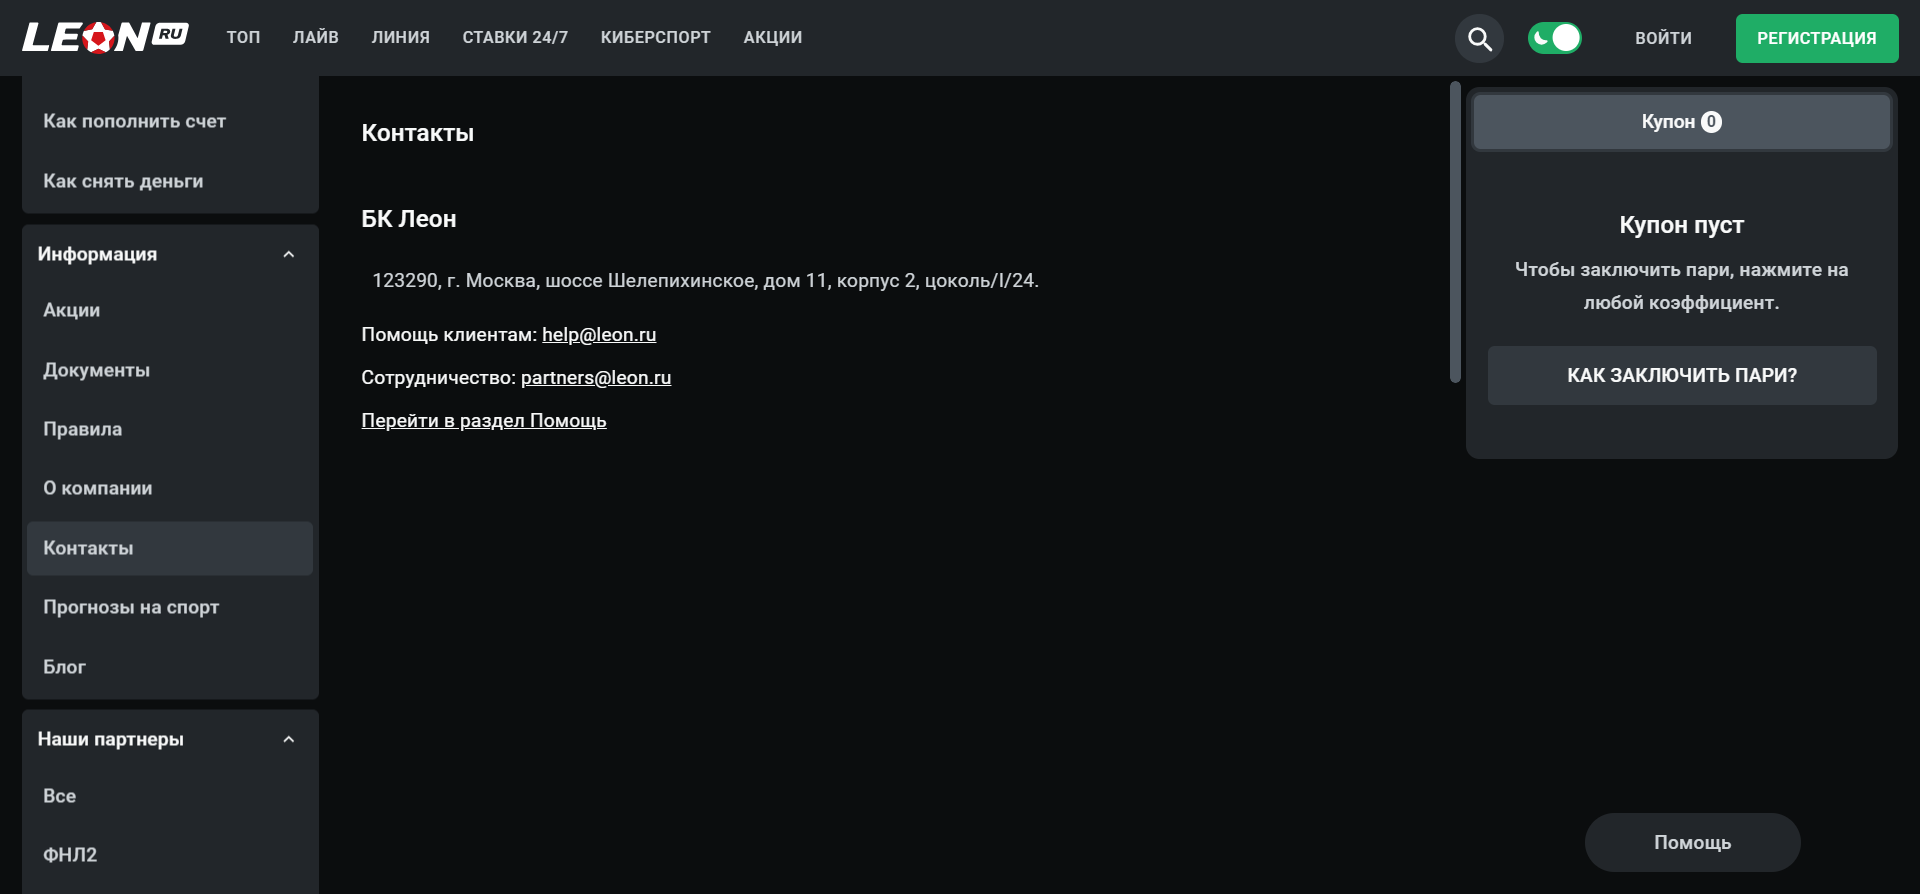Select the Купон tab header
Screen dimensions: 1920x894
[x=1682, y=122]
